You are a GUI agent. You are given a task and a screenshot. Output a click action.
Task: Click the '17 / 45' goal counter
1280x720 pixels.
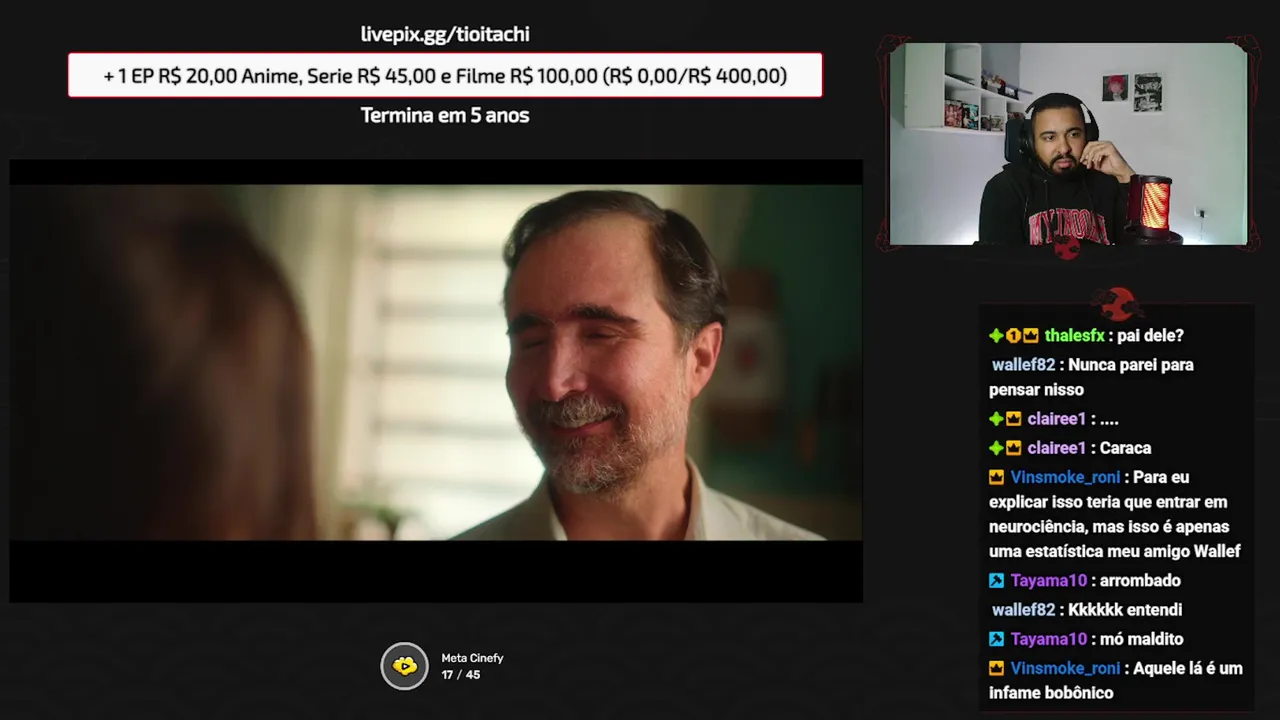coord(461,675)
